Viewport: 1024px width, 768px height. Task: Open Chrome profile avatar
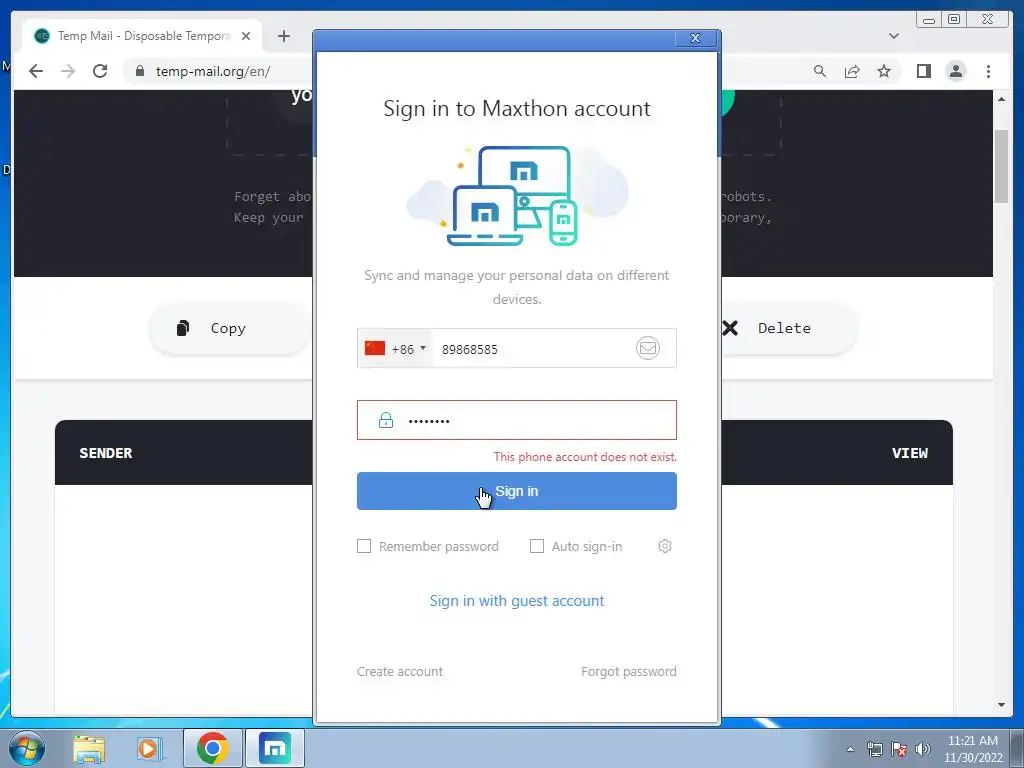tap(955, 71)
